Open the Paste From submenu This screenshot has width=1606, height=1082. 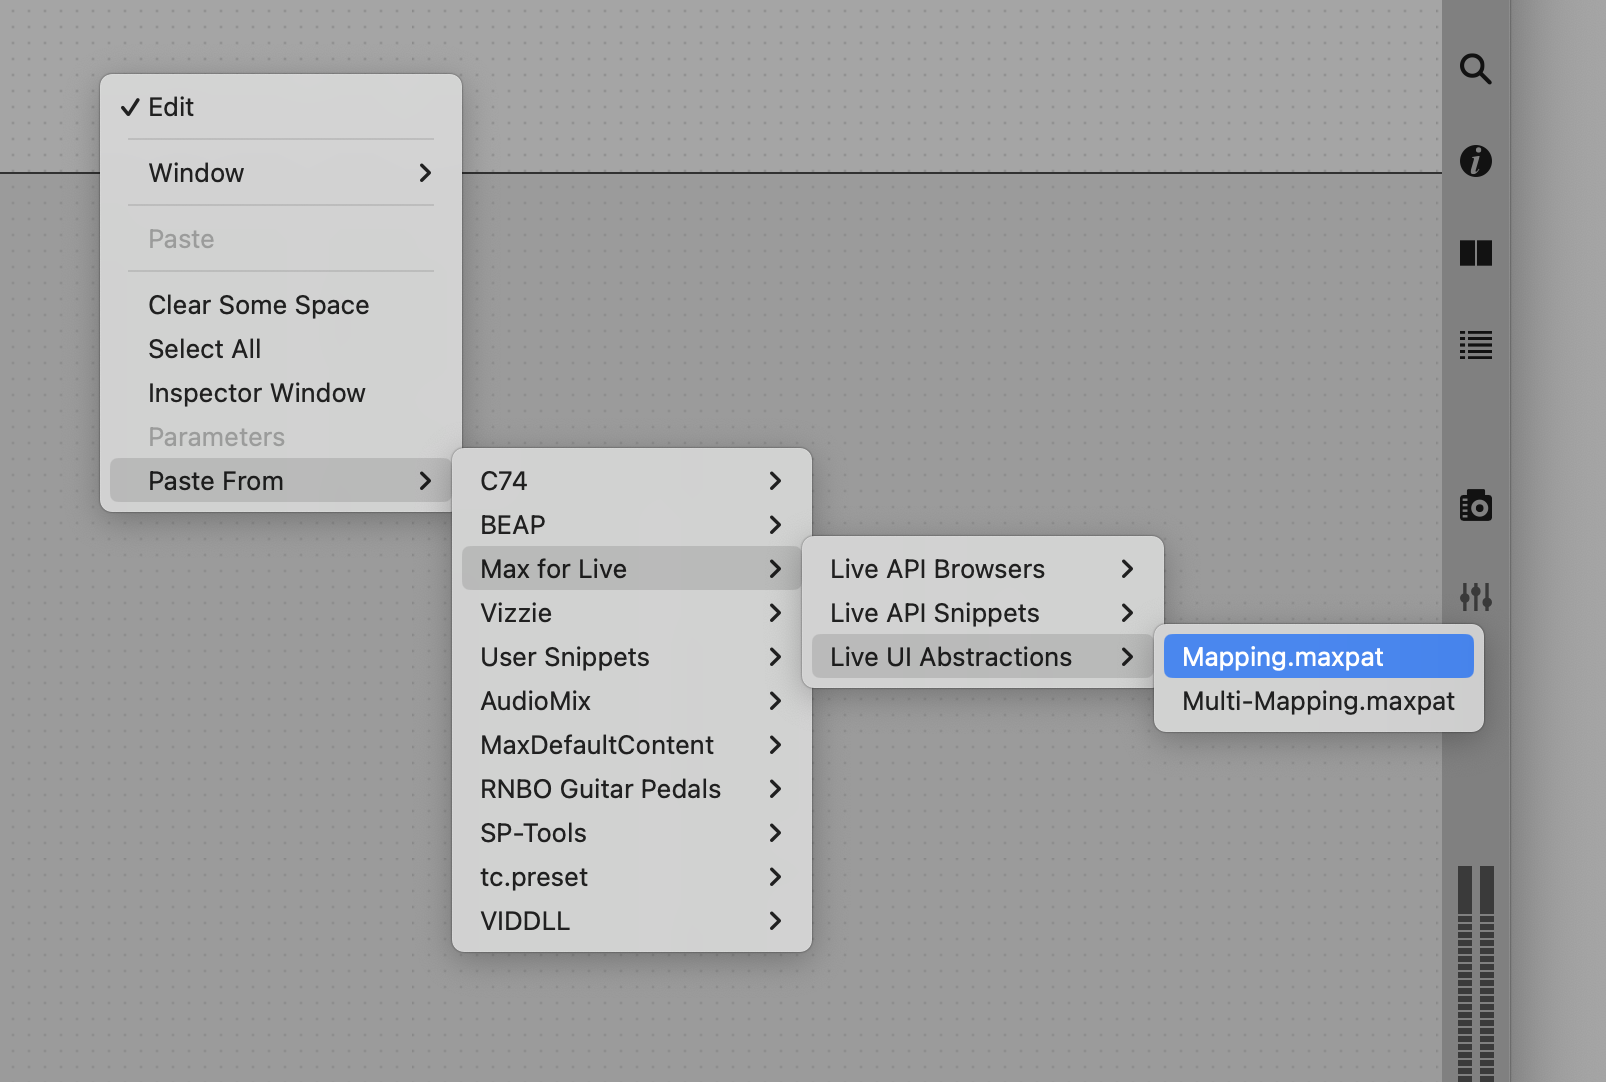coord(281,481)
